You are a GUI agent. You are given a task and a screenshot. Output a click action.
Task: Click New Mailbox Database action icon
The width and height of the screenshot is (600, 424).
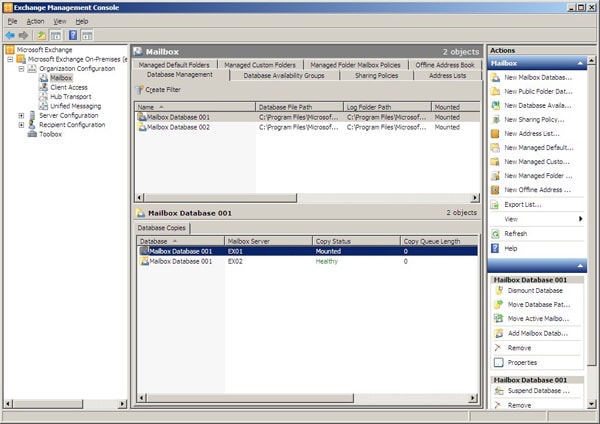[495, 78]
